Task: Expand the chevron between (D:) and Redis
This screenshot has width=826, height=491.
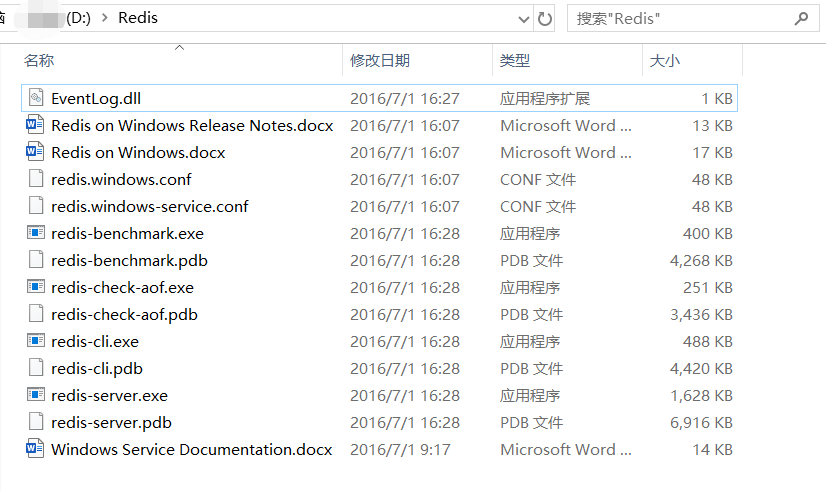Action: tap(104, 18)
